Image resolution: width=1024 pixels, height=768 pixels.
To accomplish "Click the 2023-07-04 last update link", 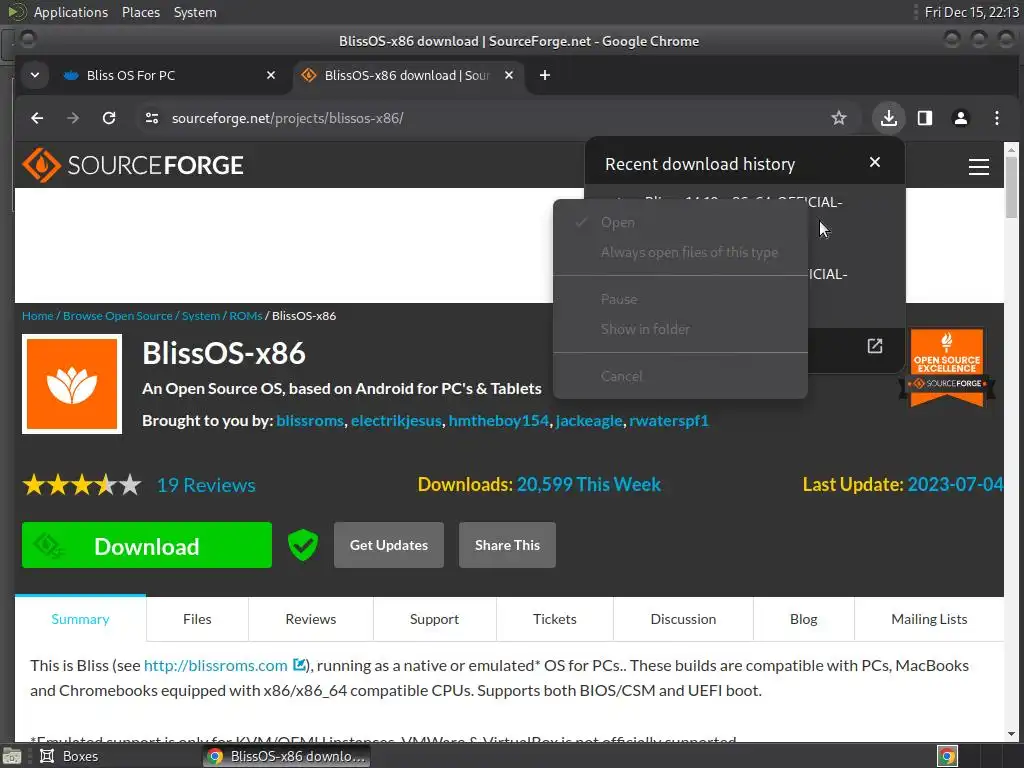I will (955, 484).
